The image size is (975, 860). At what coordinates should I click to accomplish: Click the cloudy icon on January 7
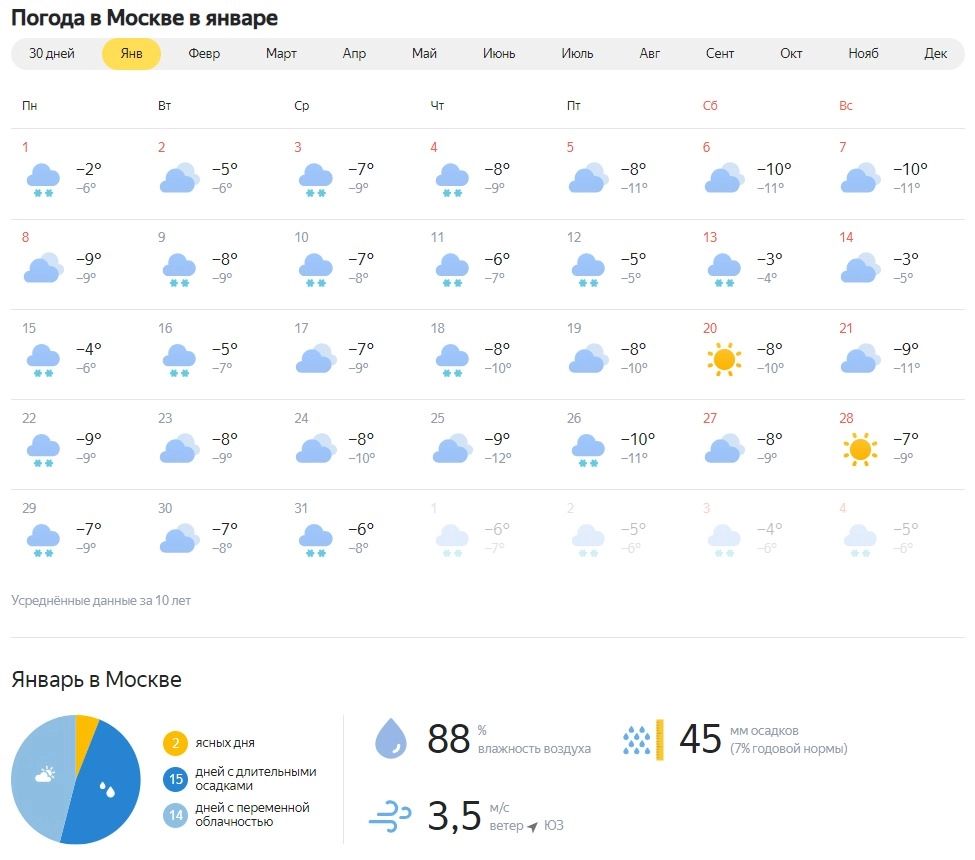[x=859, y=178]
